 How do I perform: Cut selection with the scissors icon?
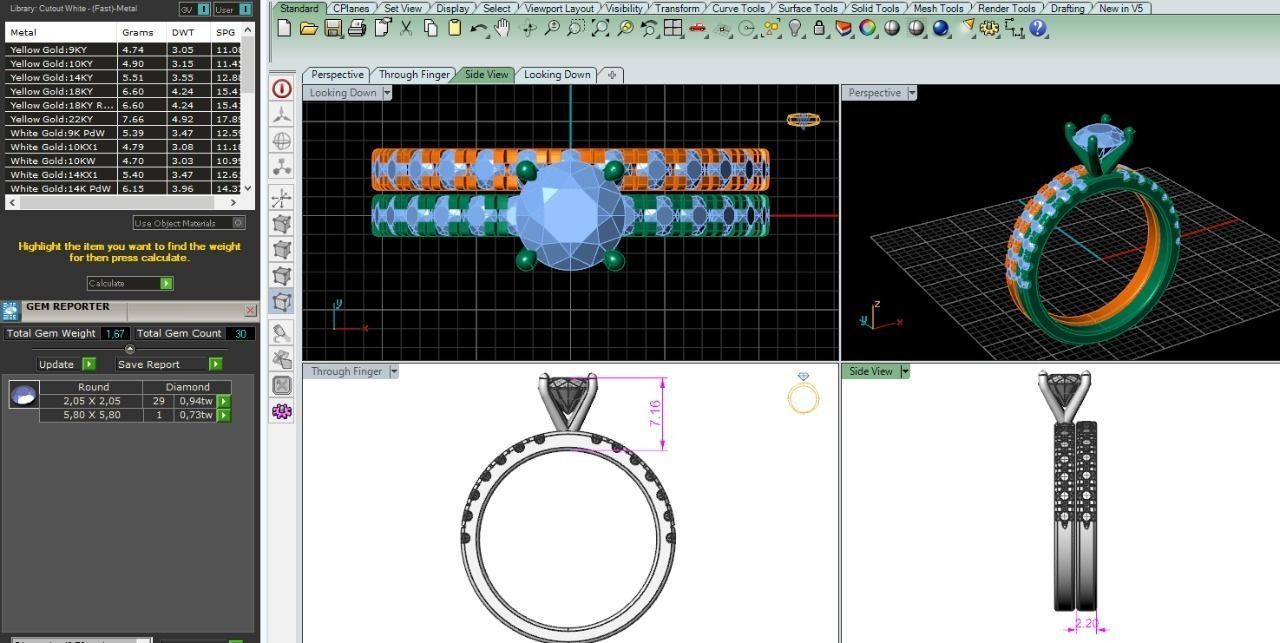click(406, 28)
